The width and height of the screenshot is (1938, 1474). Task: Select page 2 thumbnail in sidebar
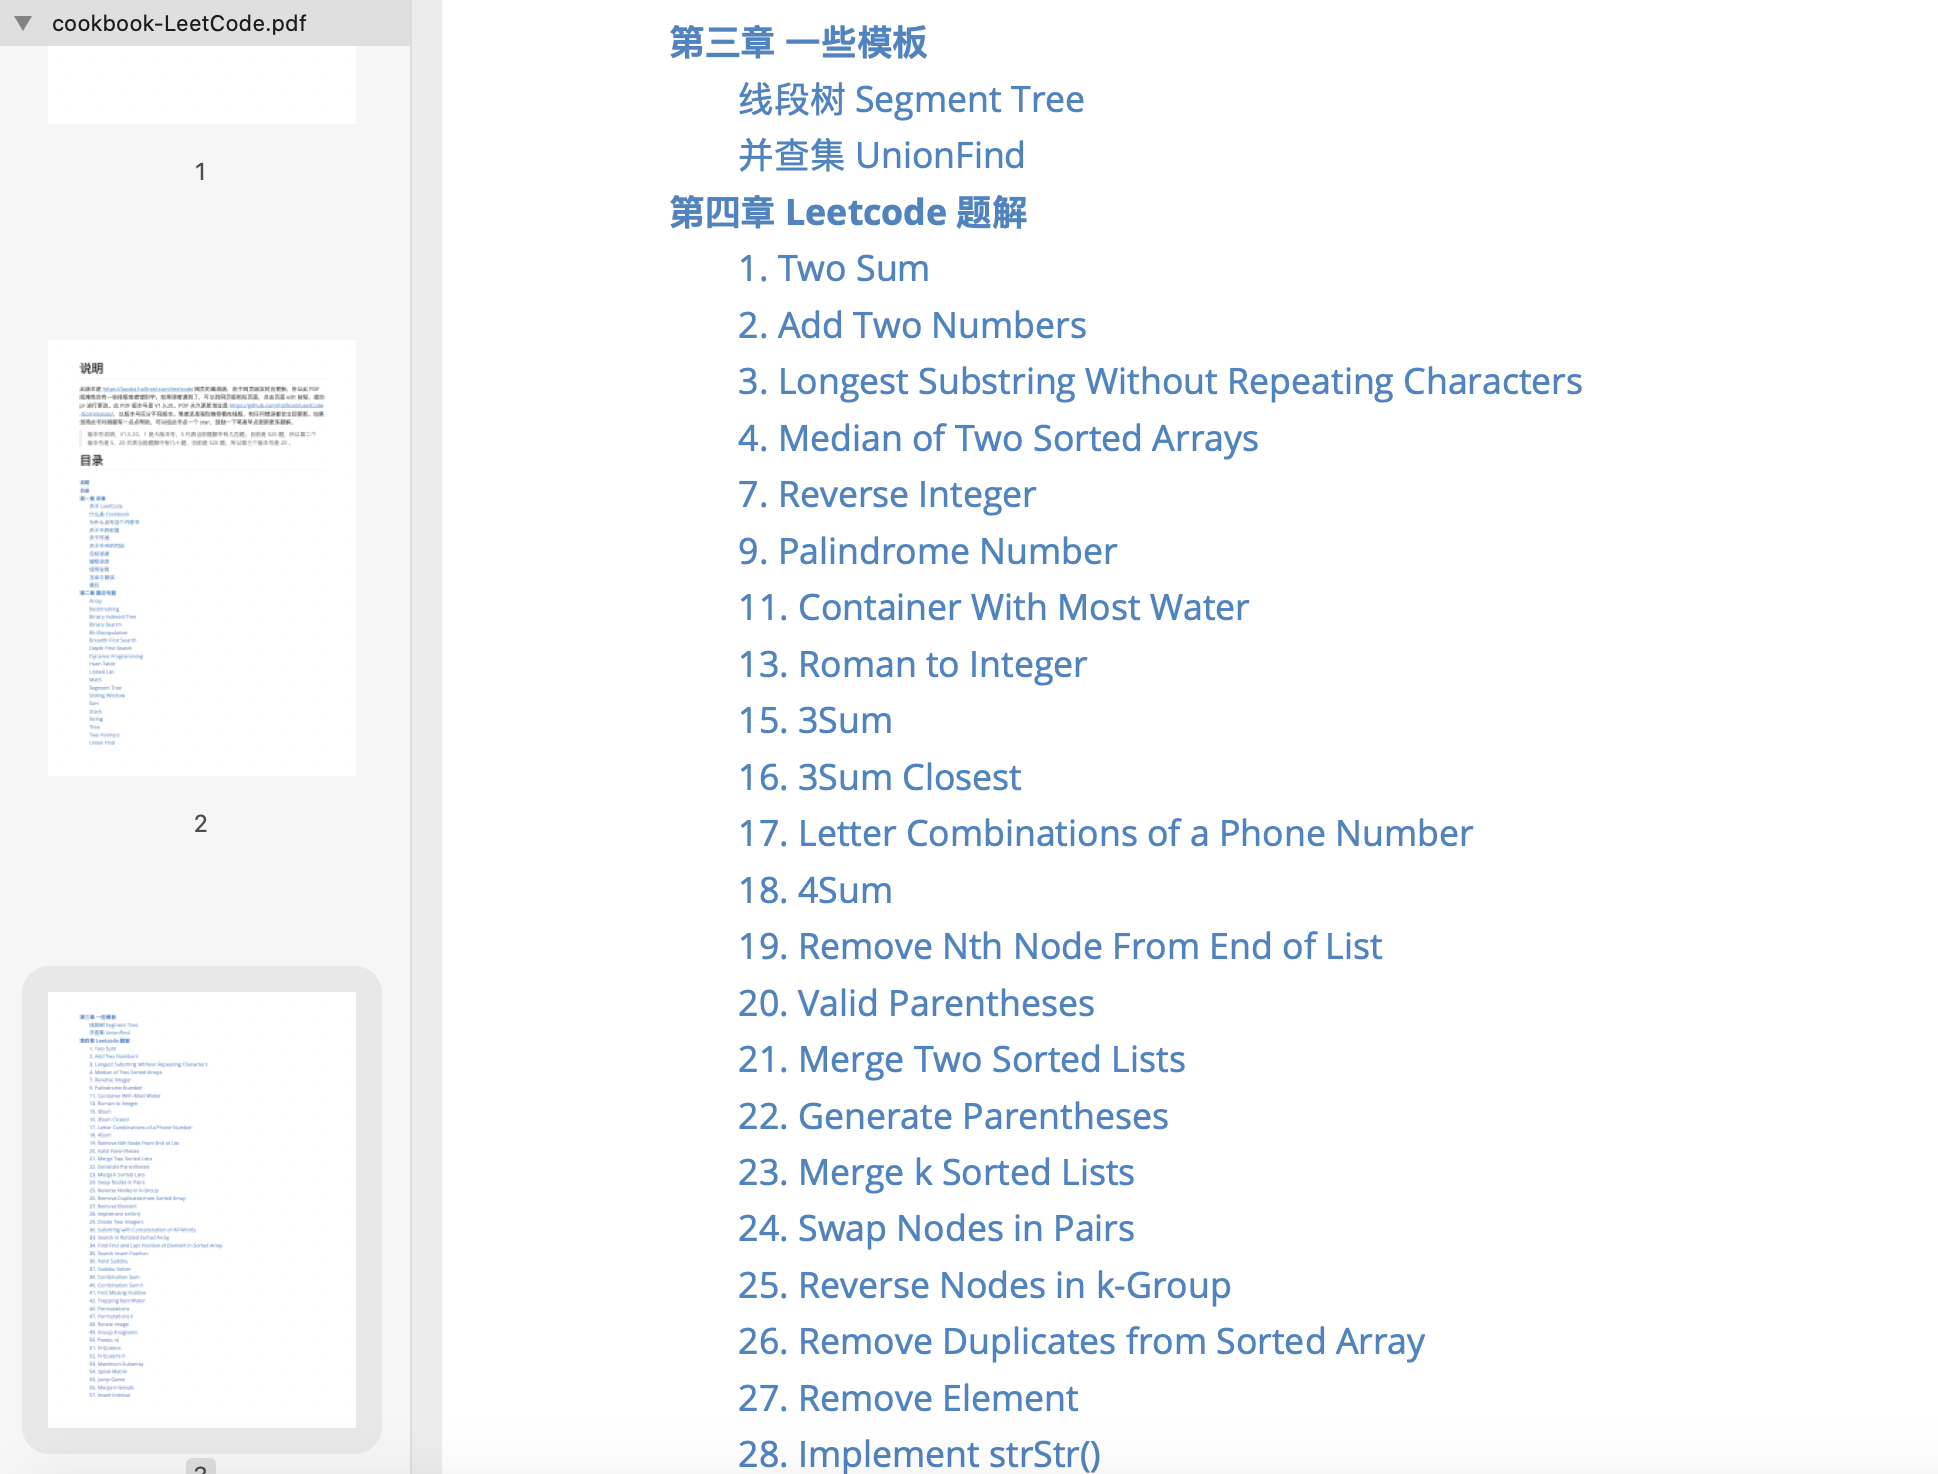(x=202, y=558)
